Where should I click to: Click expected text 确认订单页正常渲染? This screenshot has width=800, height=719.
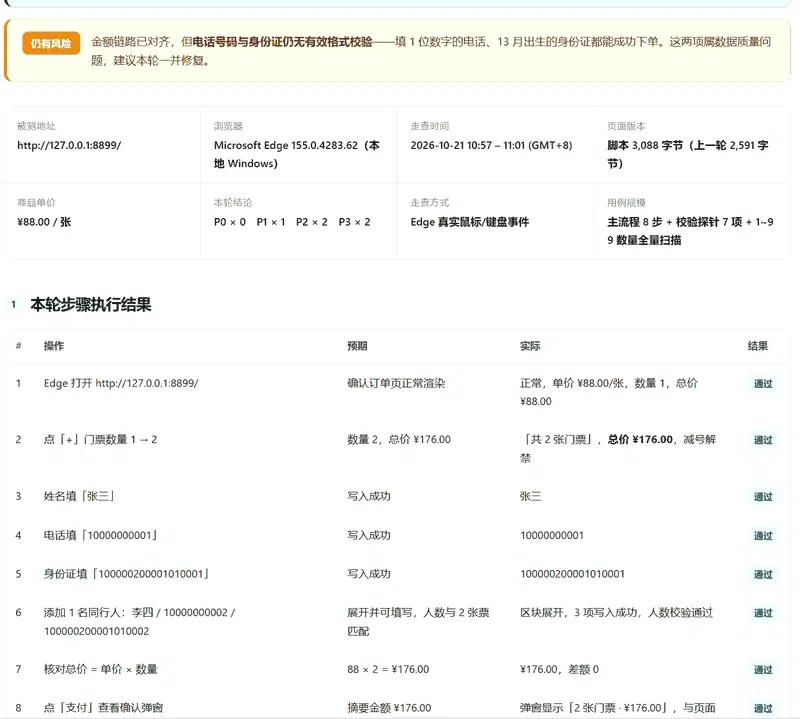coord(396,383)
